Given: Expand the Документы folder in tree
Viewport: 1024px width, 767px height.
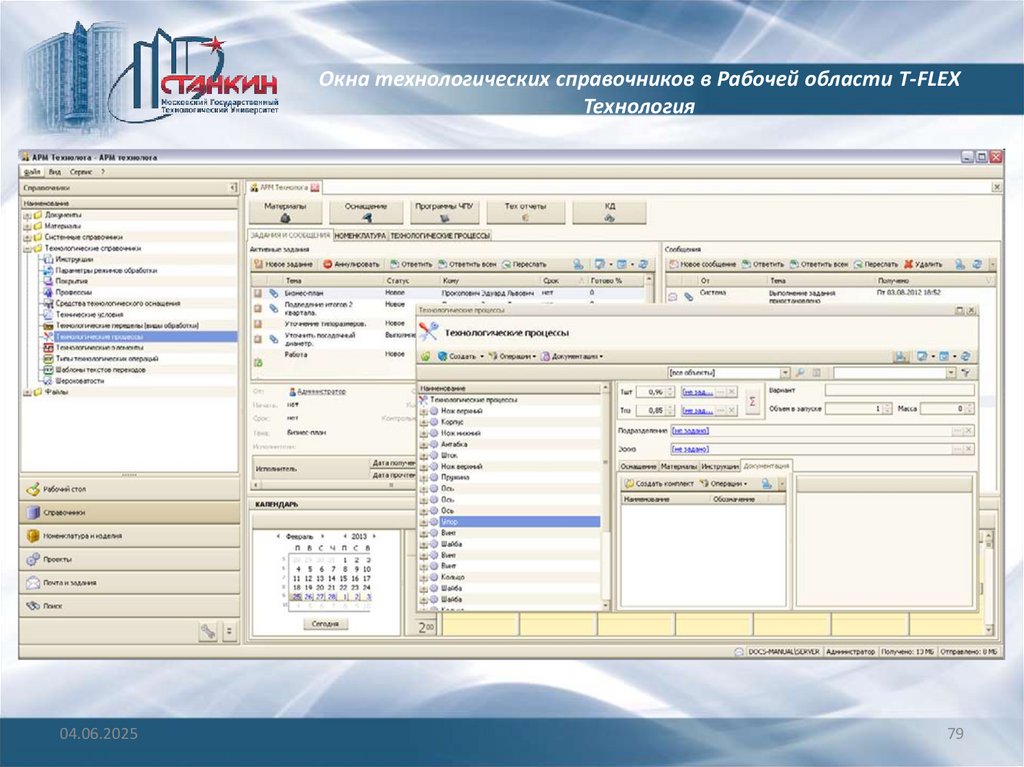Looking at the screenshot, I should pos(27,215).
